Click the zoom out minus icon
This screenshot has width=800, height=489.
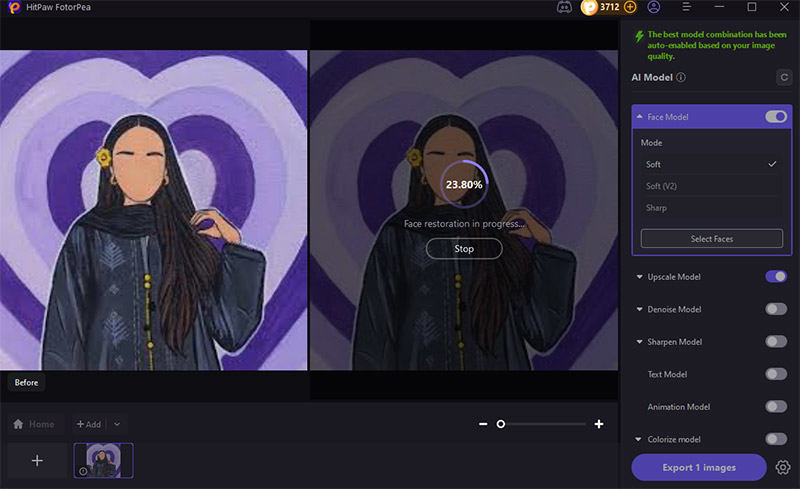[483, 424]
